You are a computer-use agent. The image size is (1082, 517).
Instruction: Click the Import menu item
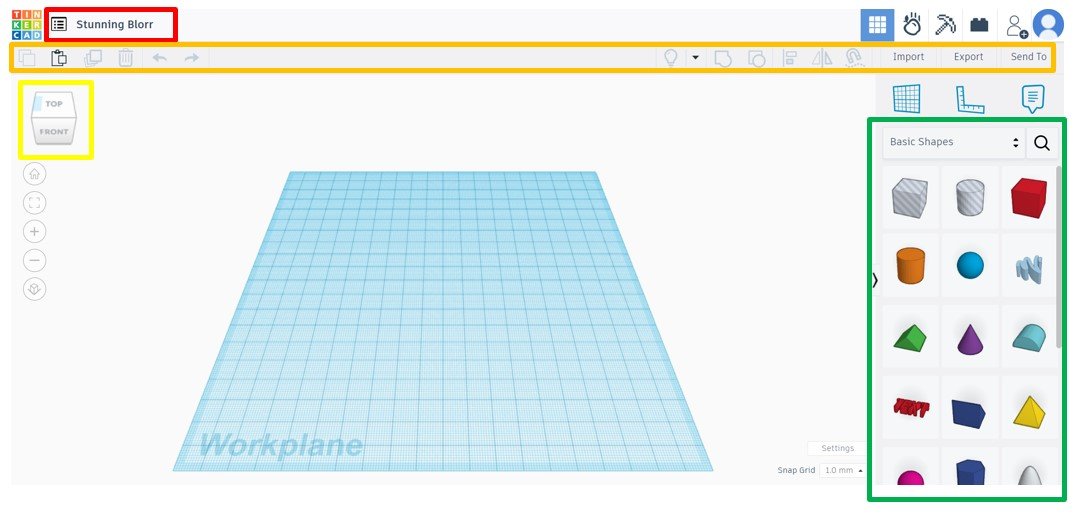point(908,57)
